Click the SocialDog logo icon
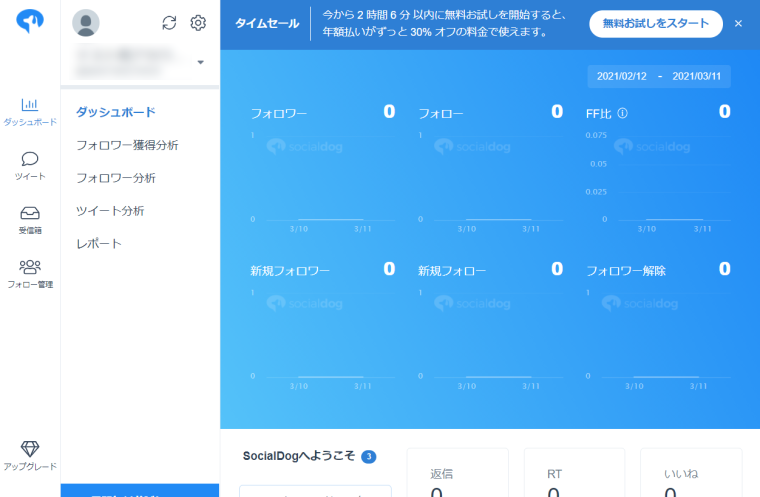Viewport: 760px width, 497px height. 30,23
